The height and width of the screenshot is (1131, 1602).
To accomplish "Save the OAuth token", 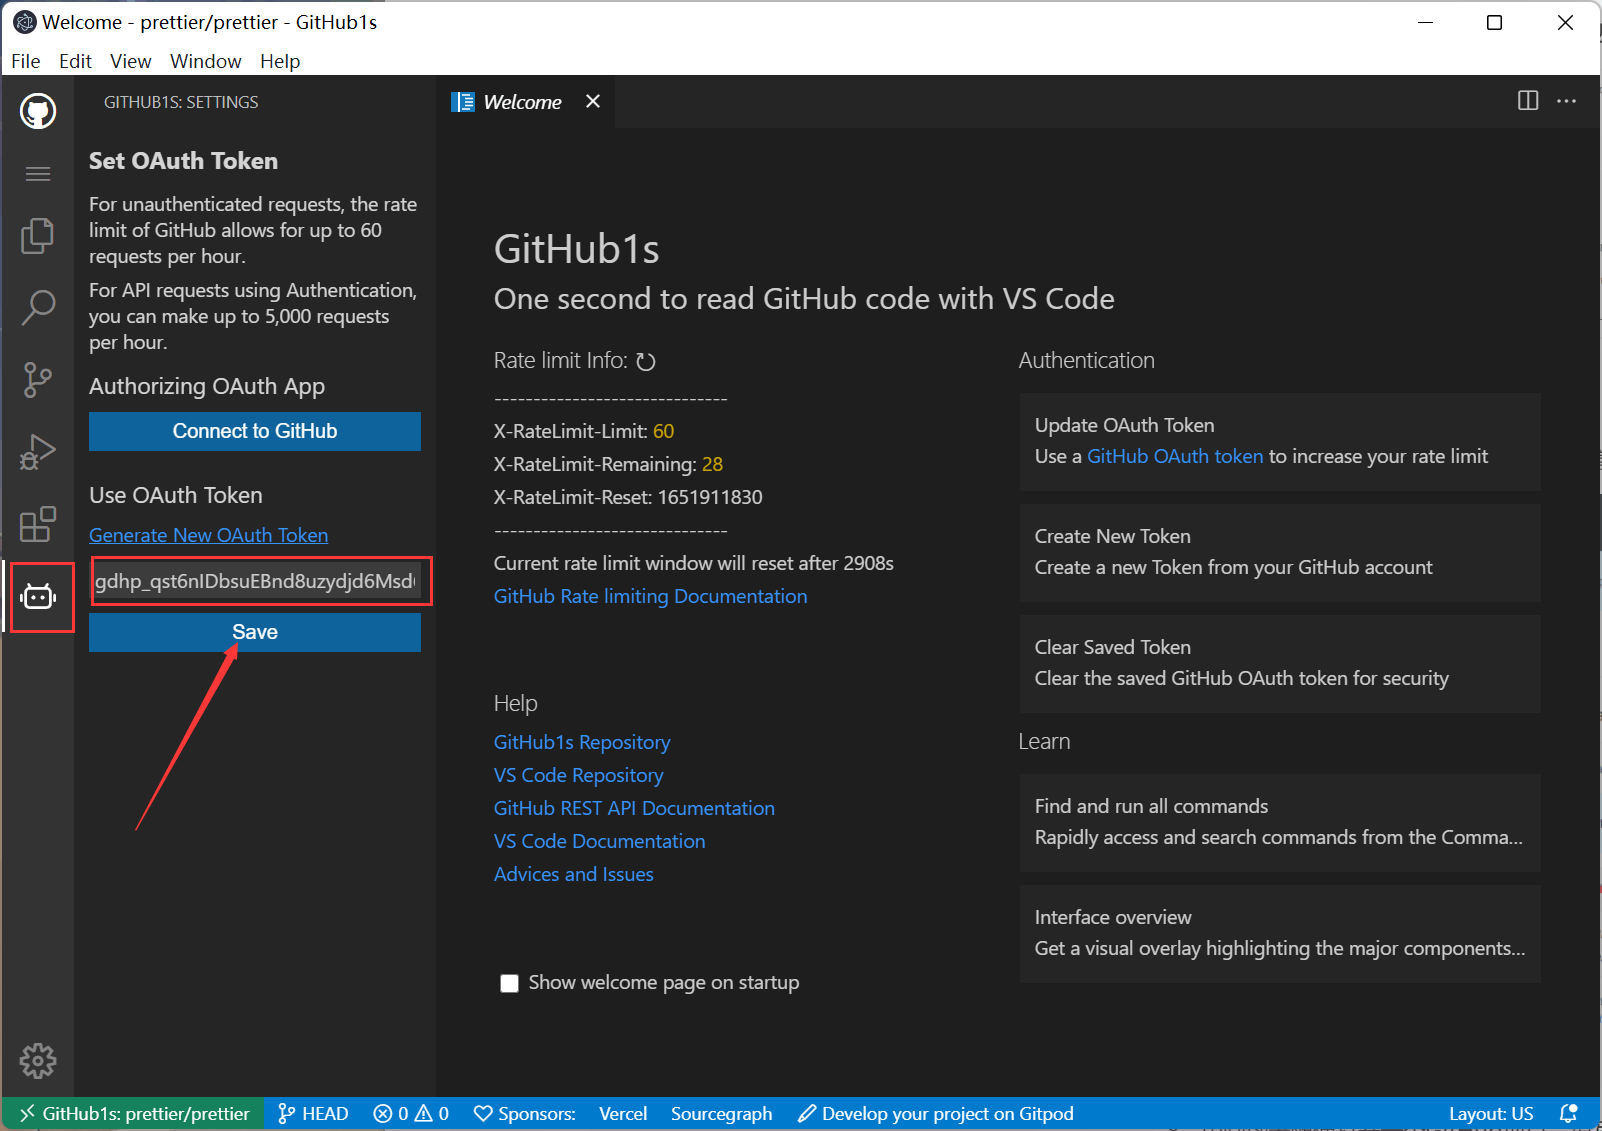I will coord(255,632).
